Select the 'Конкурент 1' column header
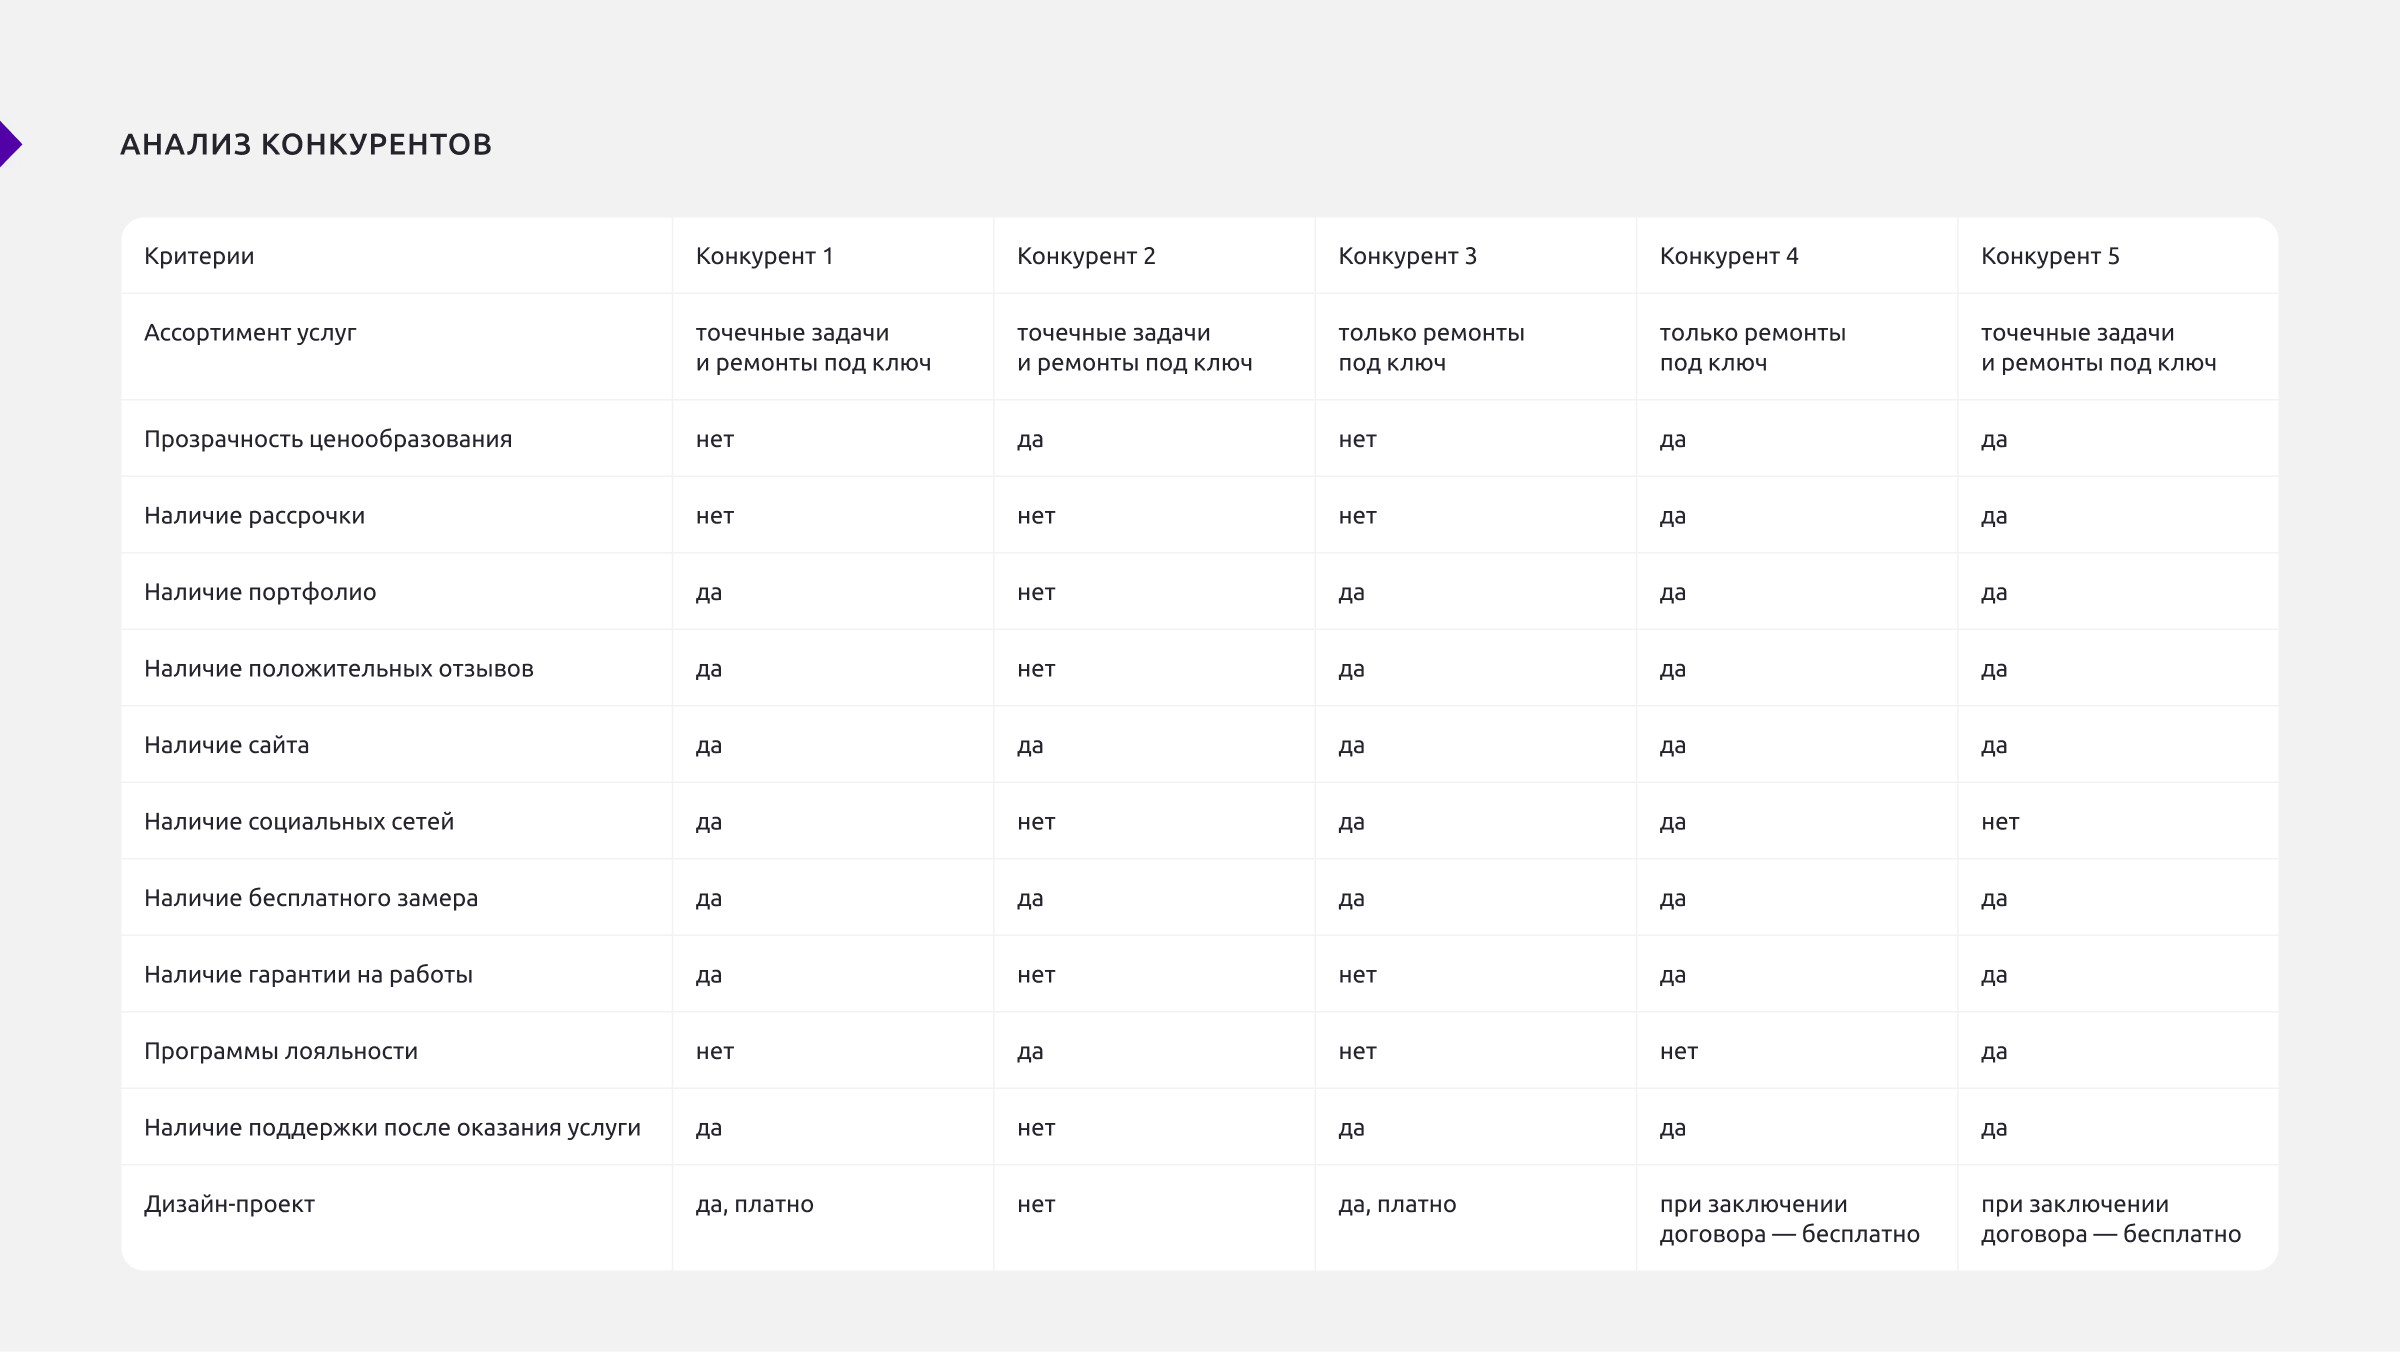The image size is (2400, 1352). pos(764,256)
